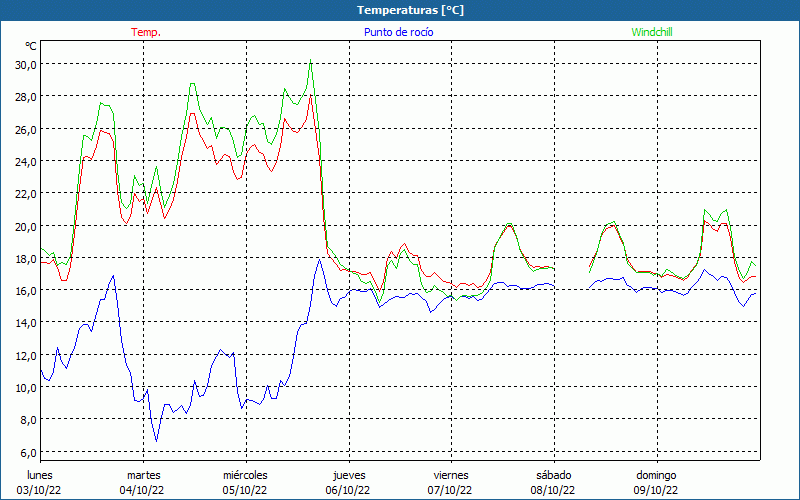
Task: Click the 'miércoles' day label
Action: point(245,475)
